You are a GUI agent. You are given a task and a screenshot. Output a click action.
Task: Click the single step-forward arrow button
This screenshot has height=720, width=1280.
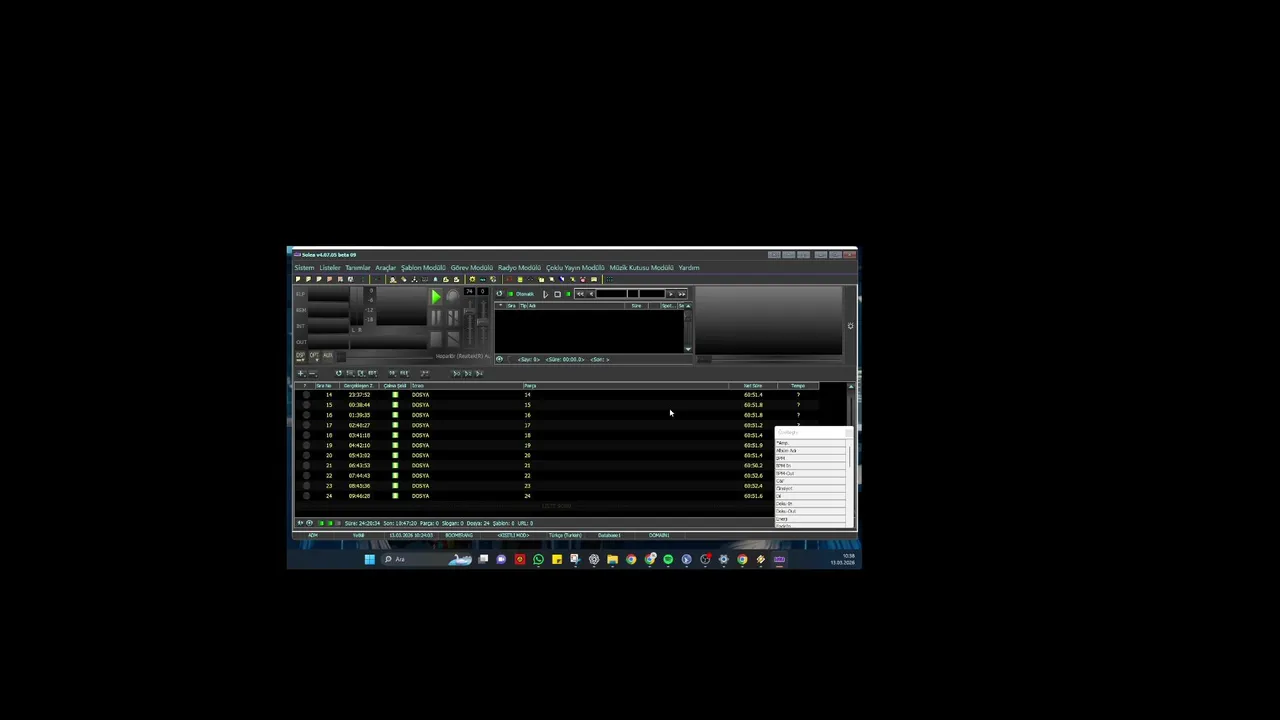(671, 294)
